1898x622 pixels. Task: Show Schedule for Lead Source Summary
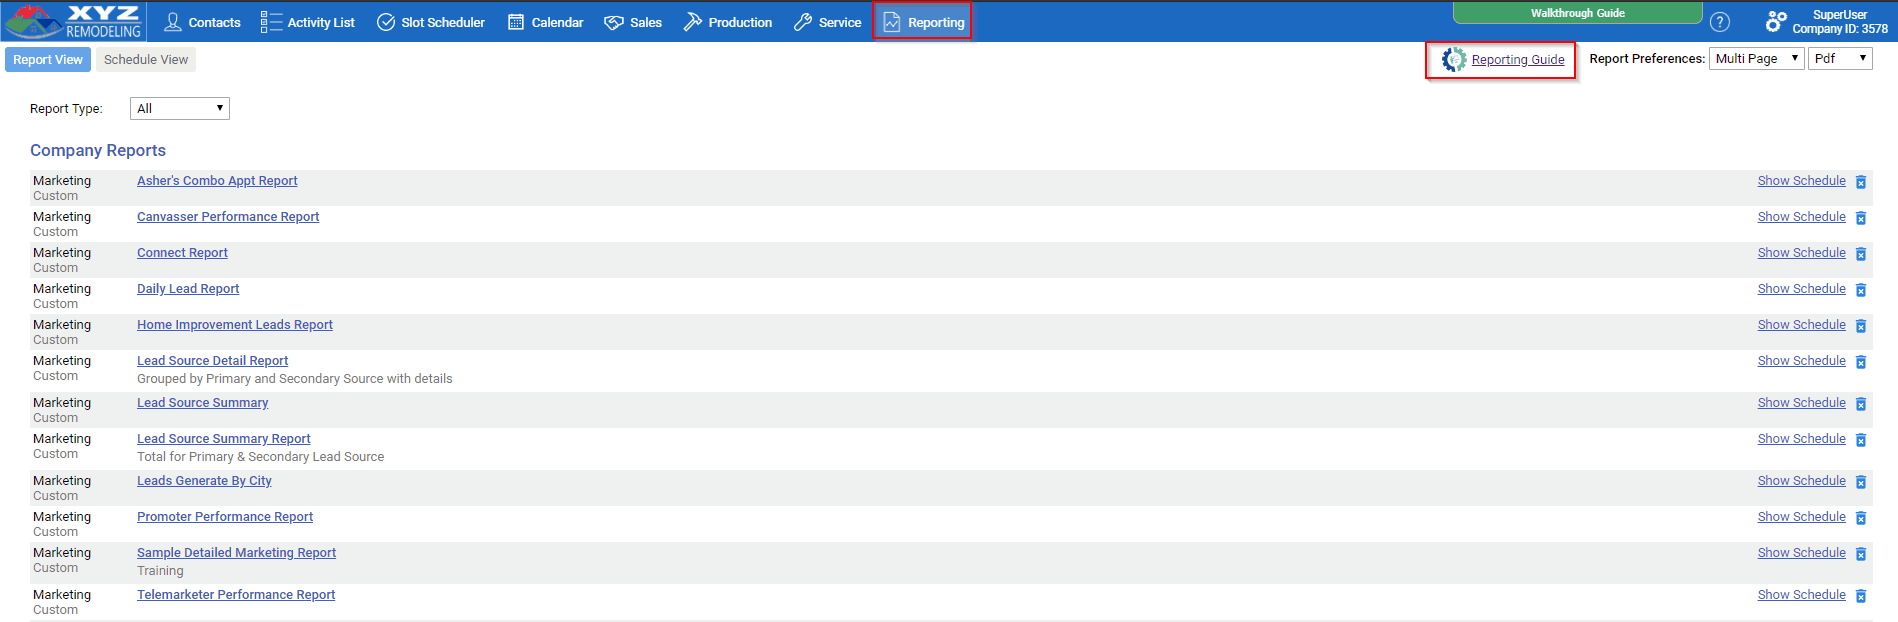click(1802, 403)
